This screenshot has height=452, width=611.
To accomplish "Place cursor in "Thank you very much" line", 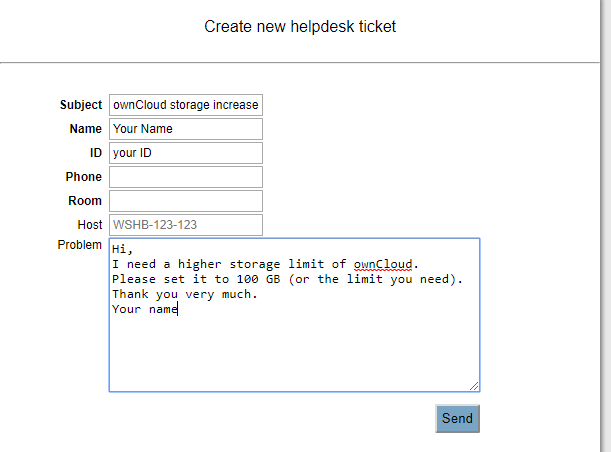I will click(x=185, y=295).
